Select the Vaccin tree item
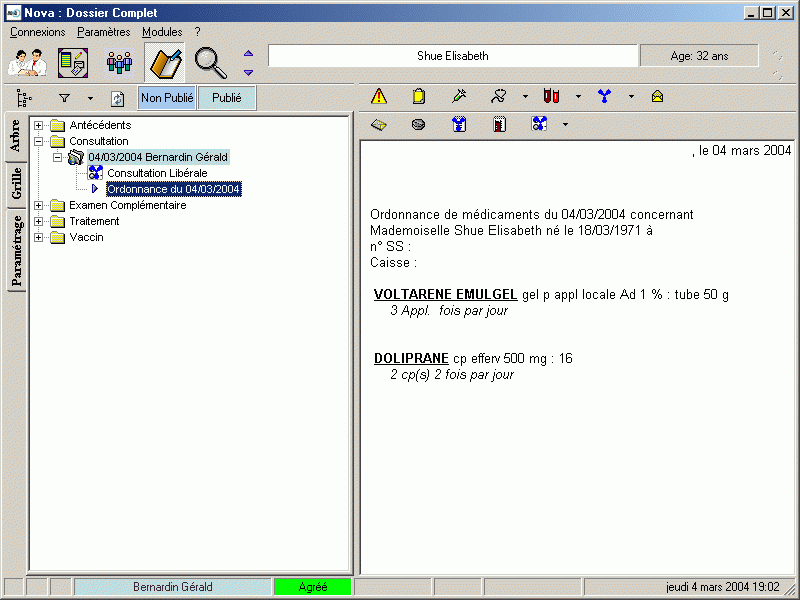The width and height of the screenshot is (800, 600). pyautogui.click(x=86, y=237)
